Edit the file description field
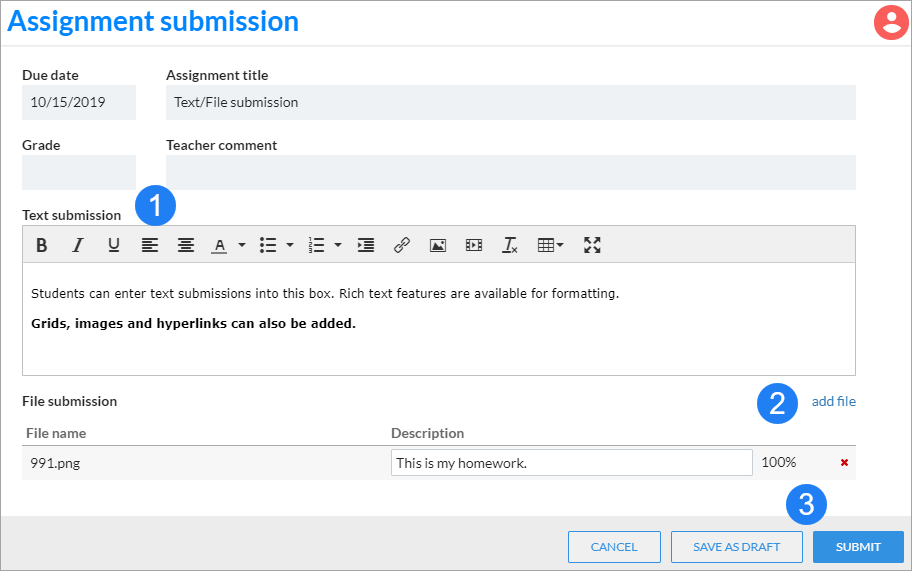 [x=572, y=463]
